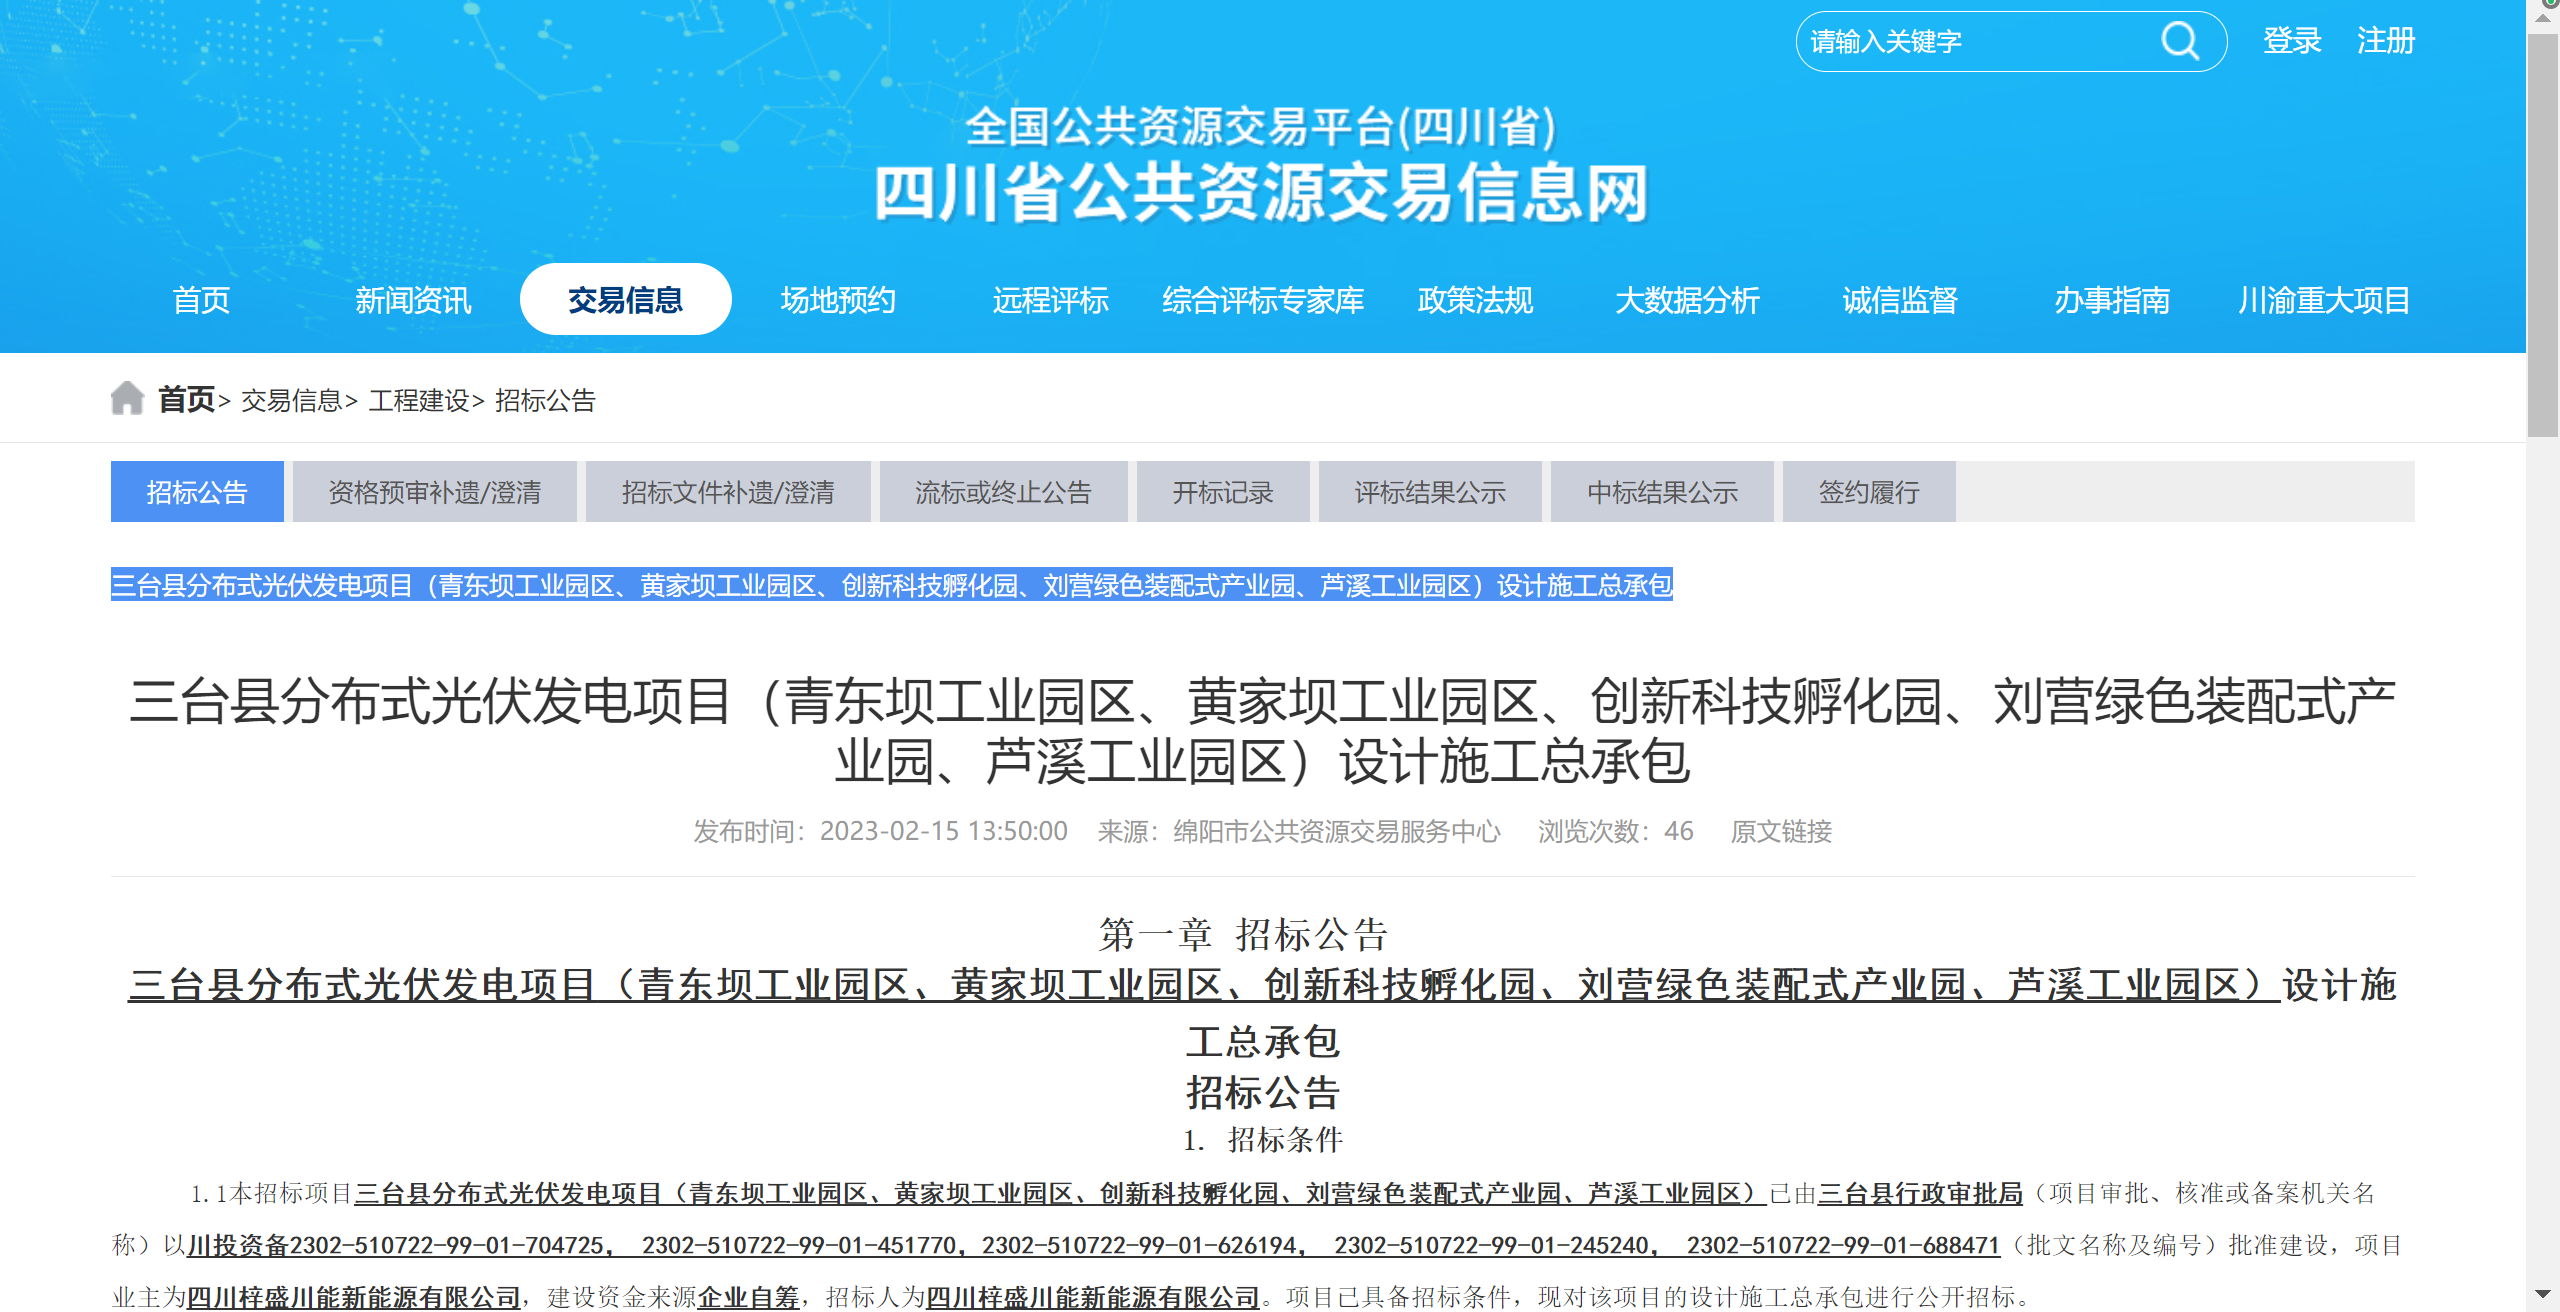Click 首页 breadcrumb link
Viewport: 2560px width, 1312px height.
point(186,400)
